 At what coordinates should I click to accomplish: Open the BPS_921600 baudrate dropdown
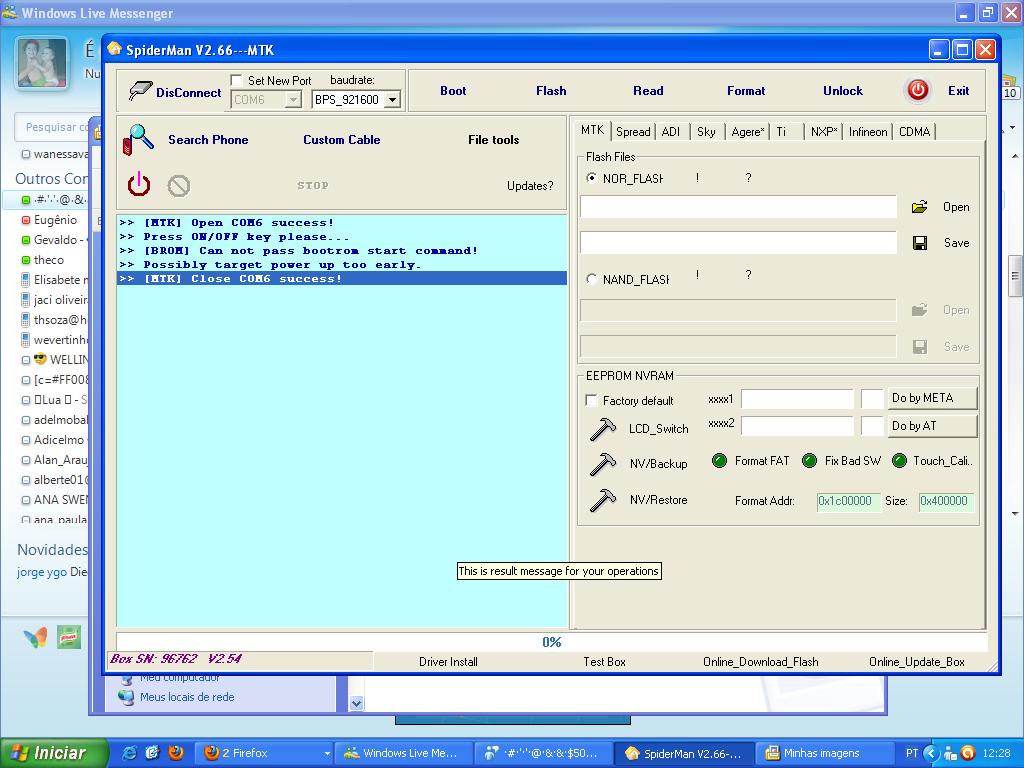[x=392, y=100]
